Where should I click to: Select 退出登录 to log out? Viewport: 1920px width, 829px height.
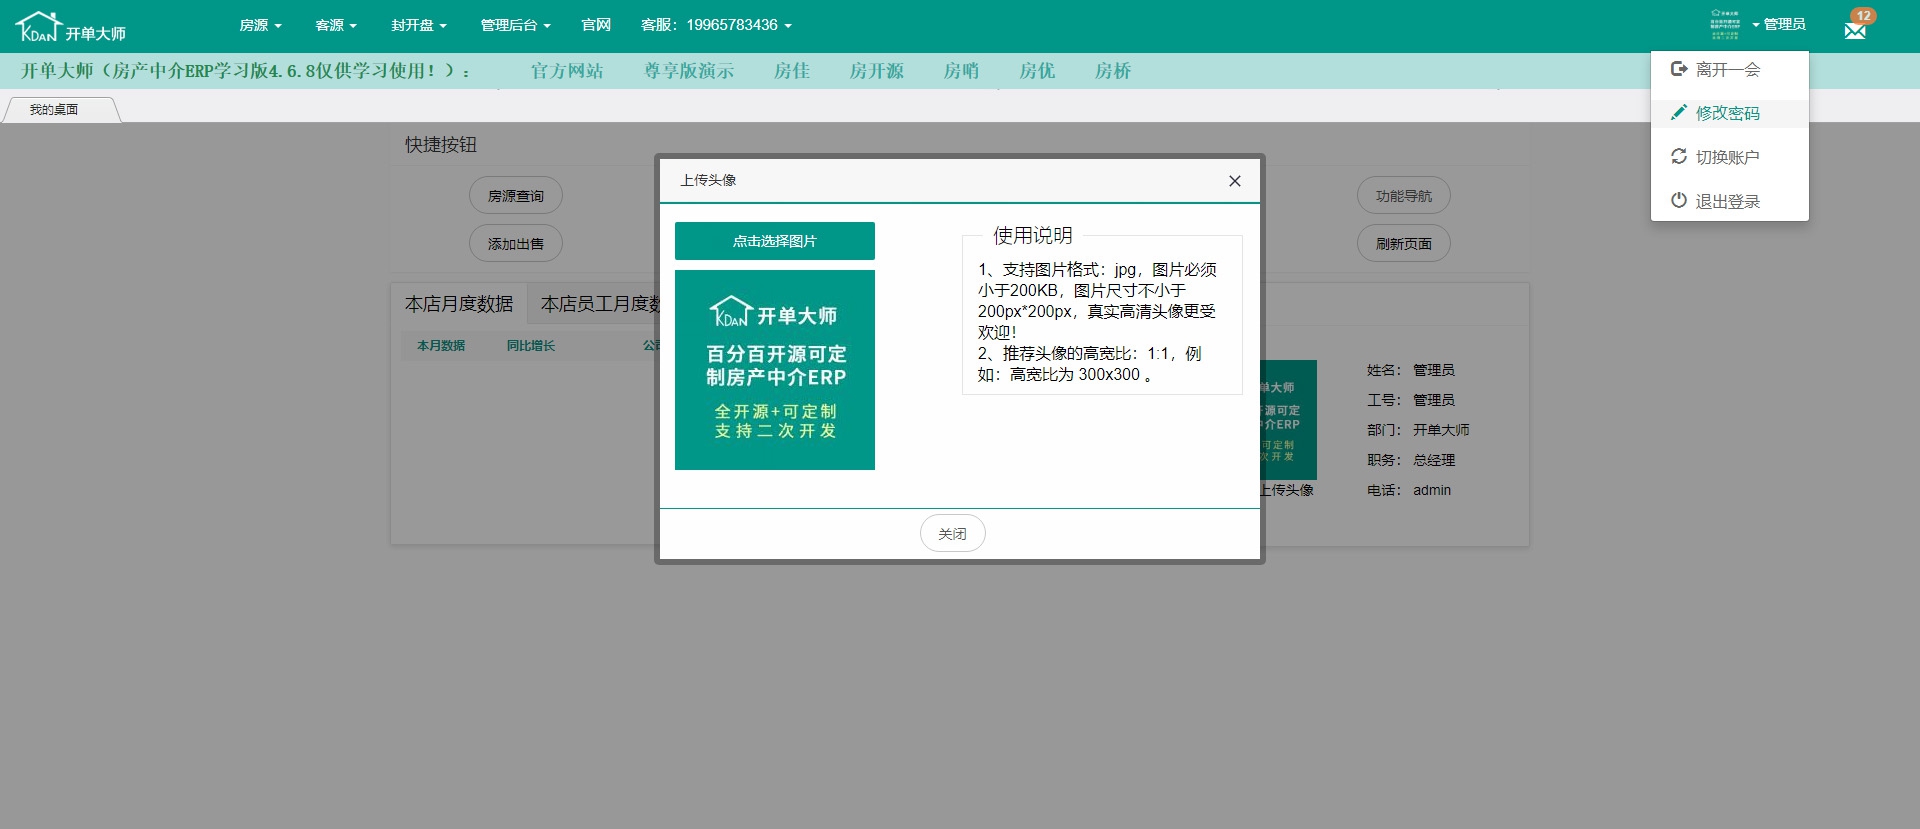[x=1727, y=202]
